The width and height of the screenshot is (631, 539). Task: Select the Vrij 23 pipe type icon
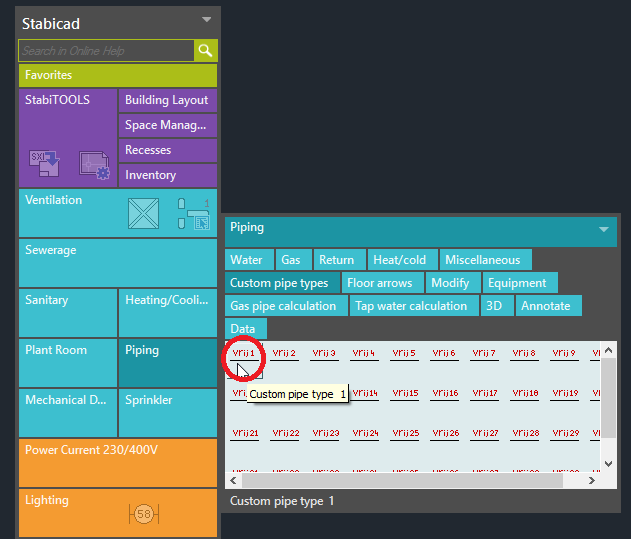325,434
